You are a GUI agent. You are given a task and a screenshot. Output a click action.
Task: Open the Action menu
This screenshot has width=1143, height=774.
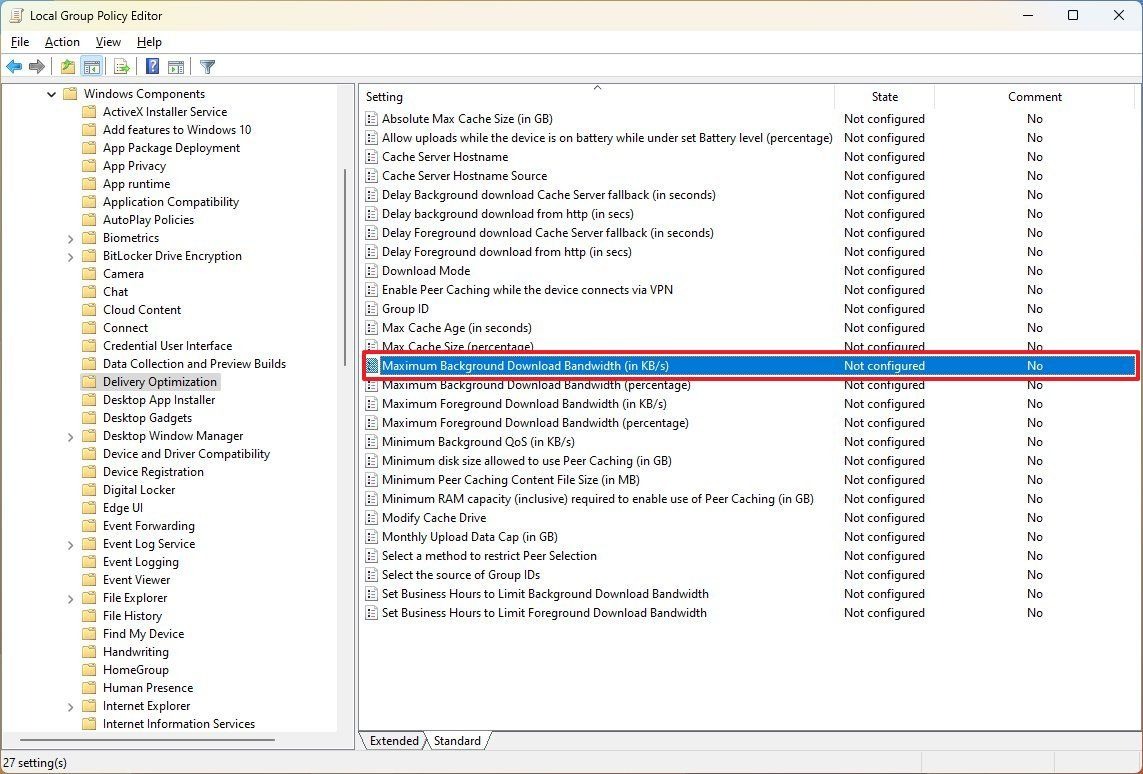62,42
